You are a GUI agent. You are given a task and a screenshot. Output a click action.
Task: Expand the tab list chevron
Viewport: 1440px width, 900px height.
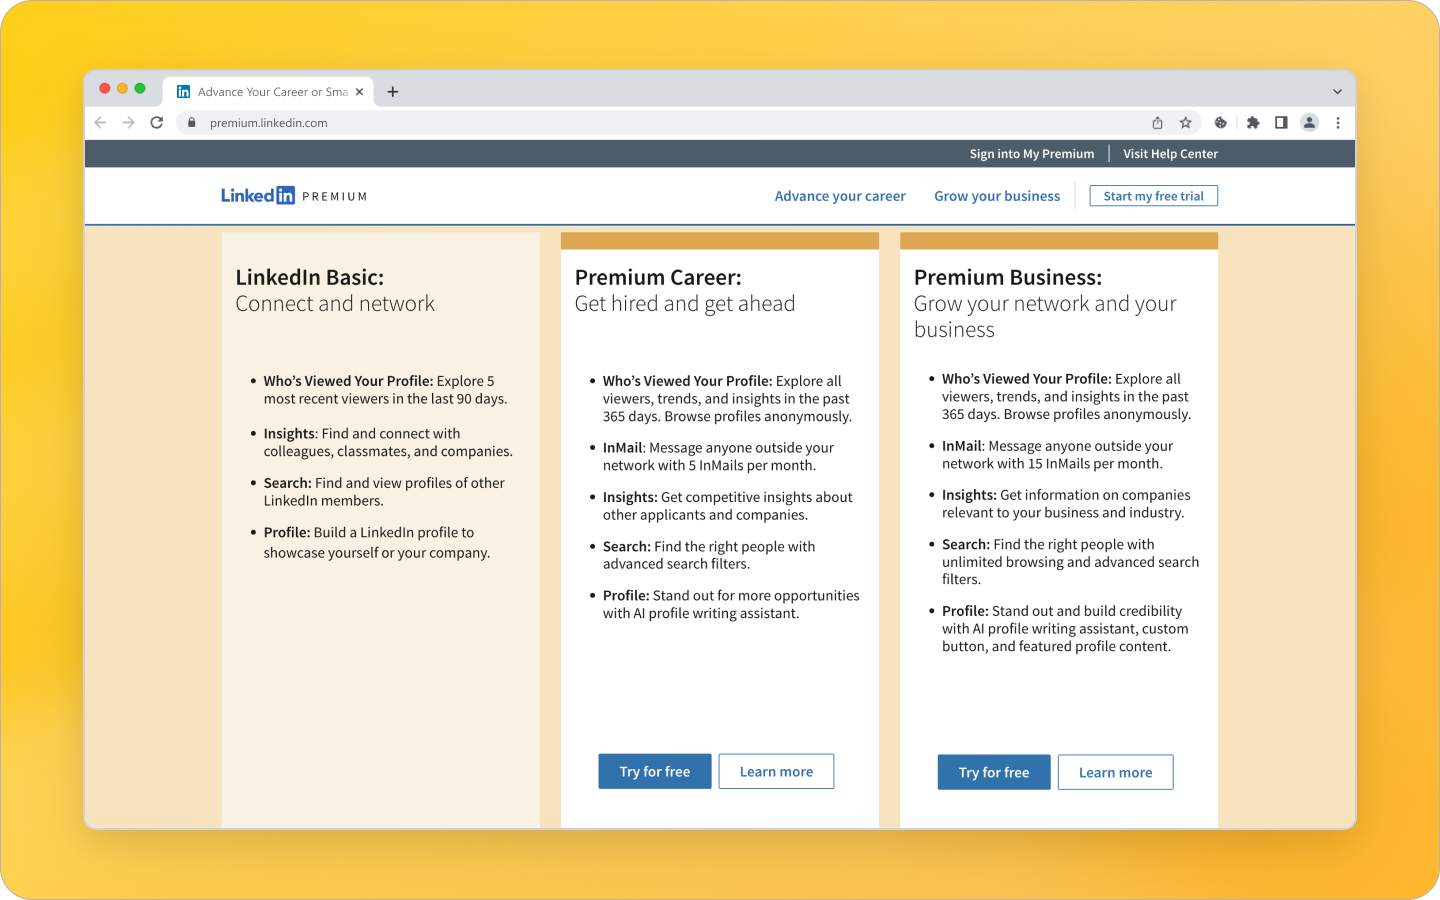pyautogui.click(x=1337, y=90)
